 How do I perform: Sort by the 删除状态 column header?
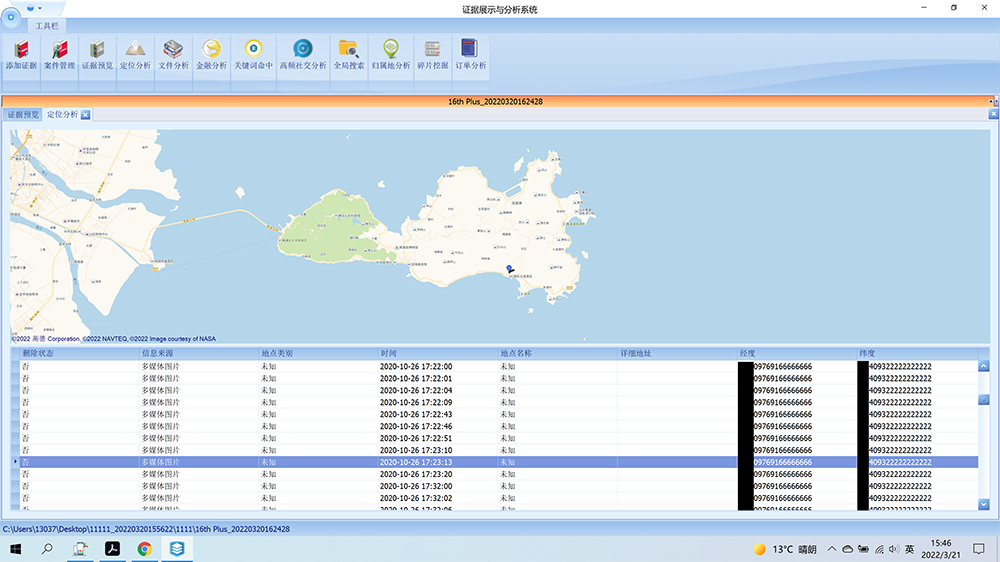pos(79,353)
